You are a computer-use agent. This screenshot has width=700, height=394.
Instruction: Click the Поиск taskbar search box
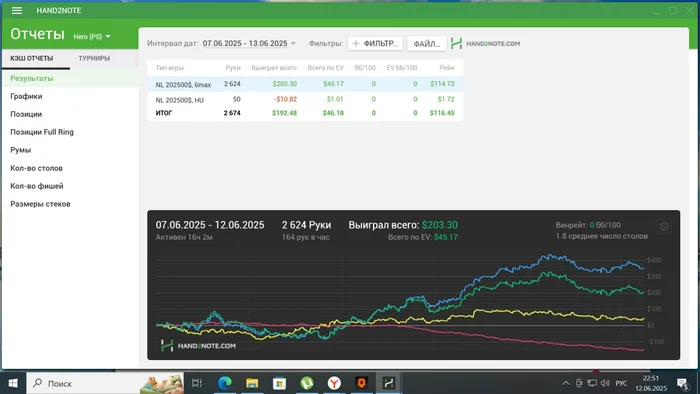pos(105,383)
